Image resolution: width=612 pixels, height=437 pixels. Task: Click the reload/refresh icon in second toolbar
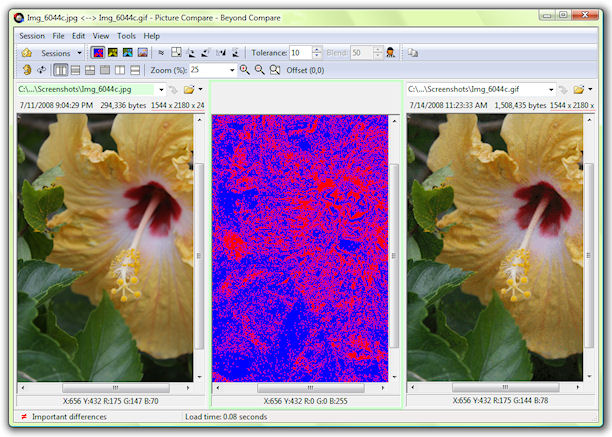pos(27,70)
